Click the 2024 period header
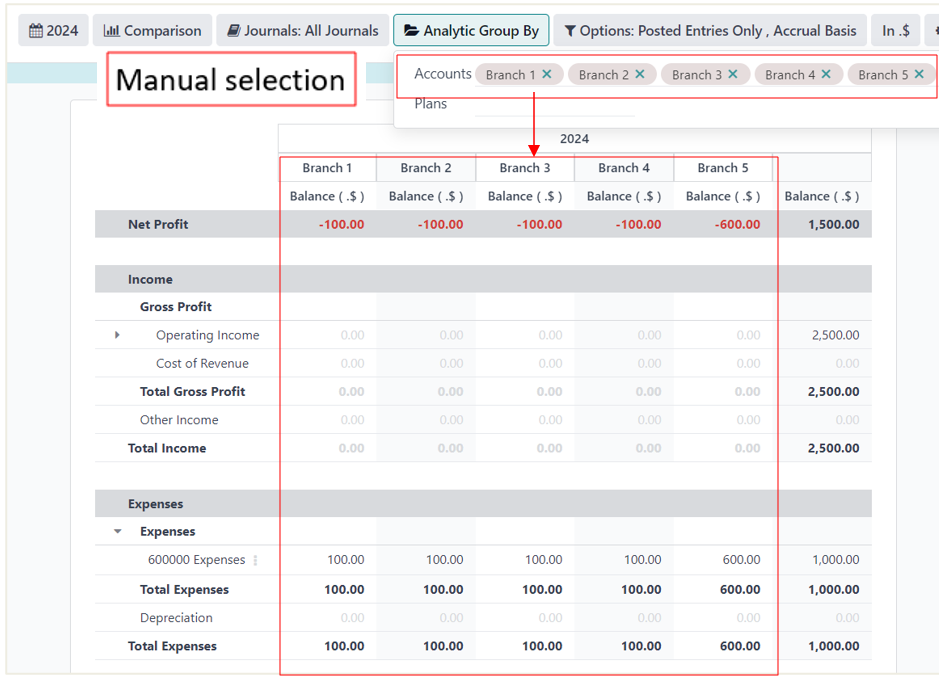 point(574,139)
